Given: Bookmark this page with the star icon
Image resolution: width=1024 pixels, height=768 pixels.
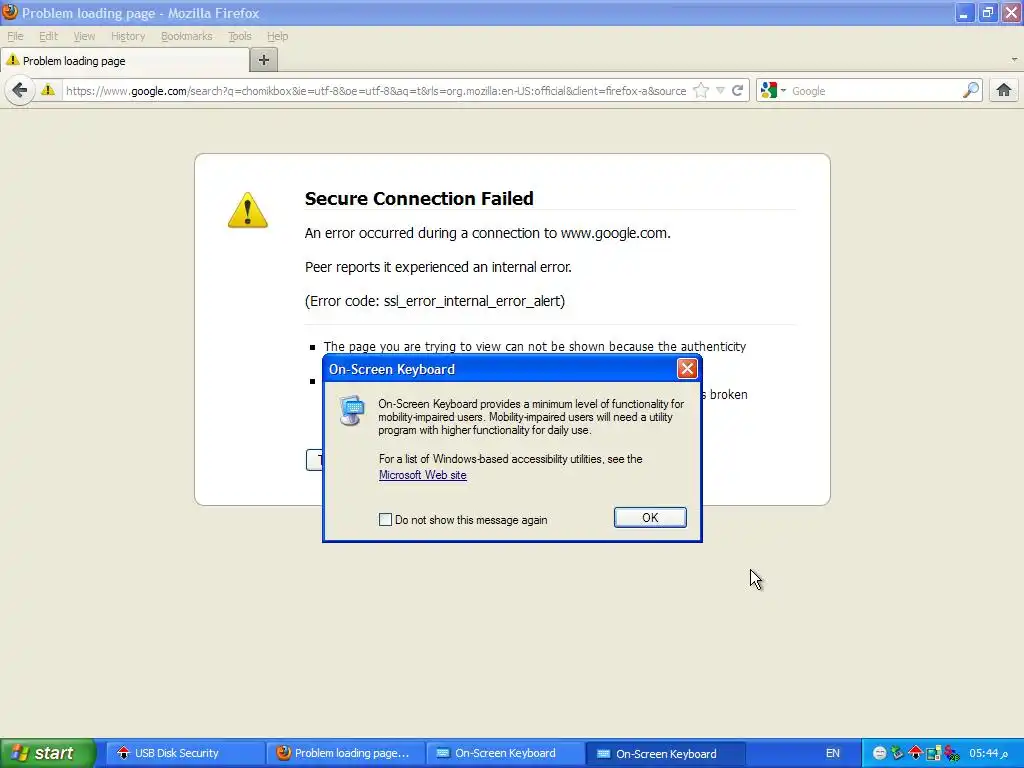Looking at the screenshot, I should pos(701,90).
